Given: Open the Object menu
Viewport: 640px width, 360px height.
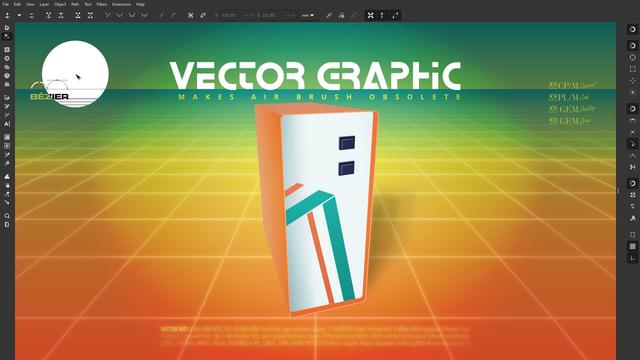Looking at the screenshot, I should pyautogui.click(x=60, y=4).
